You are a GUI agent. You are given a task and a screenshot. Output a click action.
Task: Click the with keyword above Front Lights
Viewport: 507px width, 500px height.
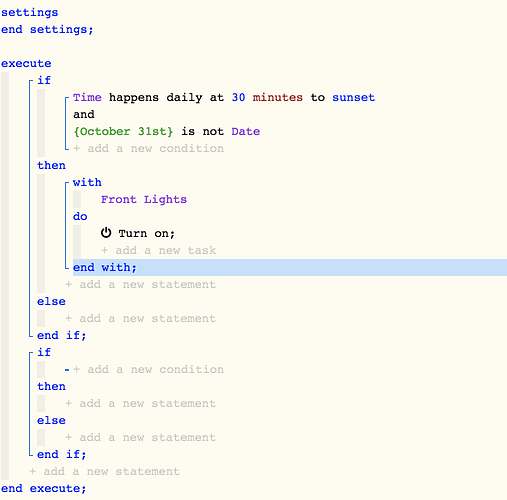coord(87,182)
